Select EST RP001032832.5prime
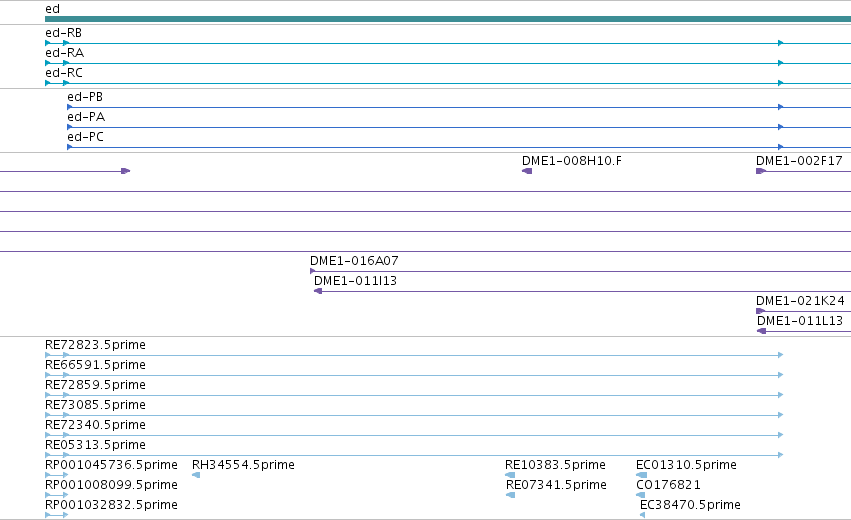Screen dimensions: 851x520 111,505
